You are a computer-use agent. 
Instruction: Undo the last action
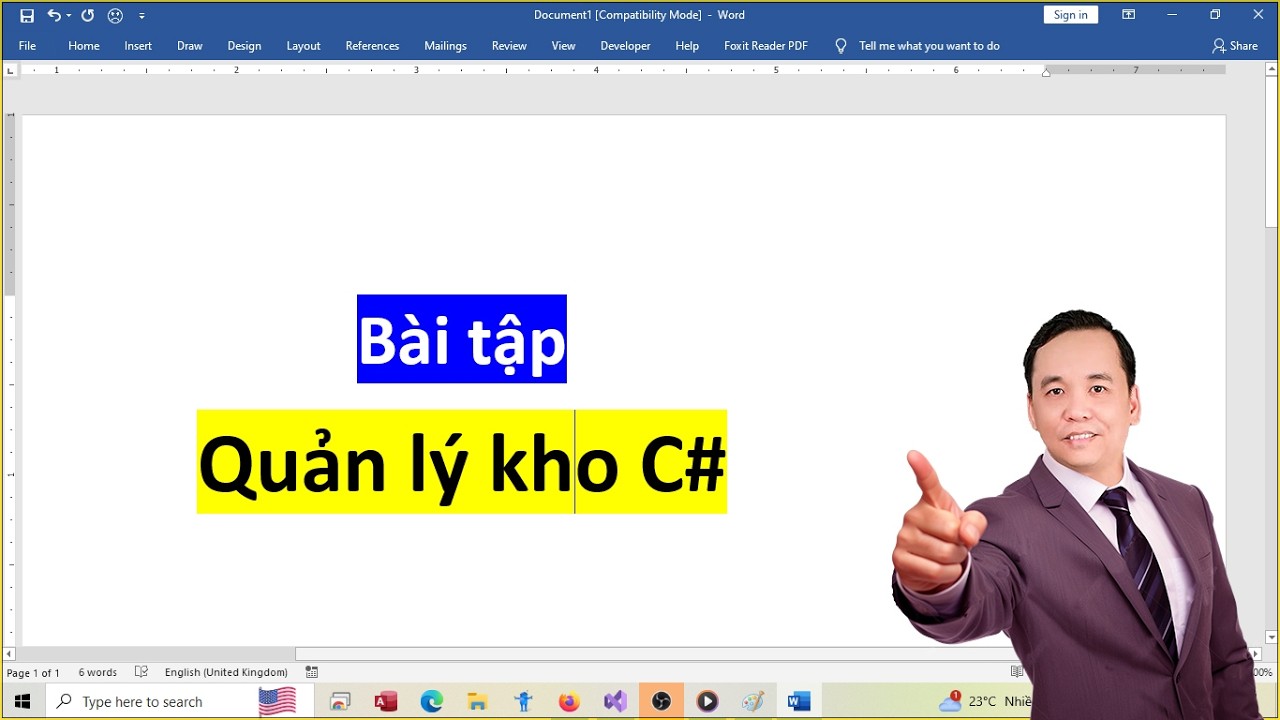53,15
